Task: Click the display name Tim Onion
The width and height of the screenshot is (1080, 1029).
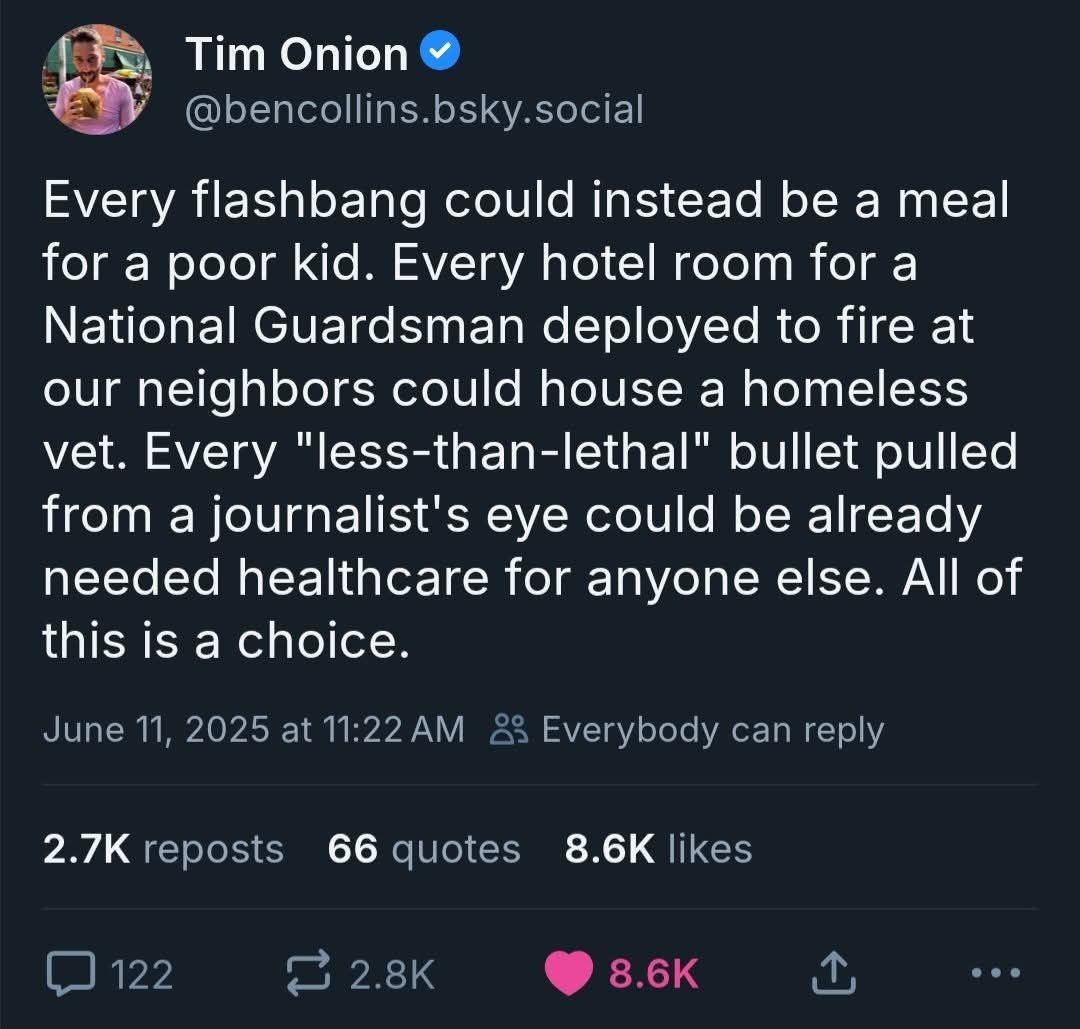Action: (x=296, y=55)
